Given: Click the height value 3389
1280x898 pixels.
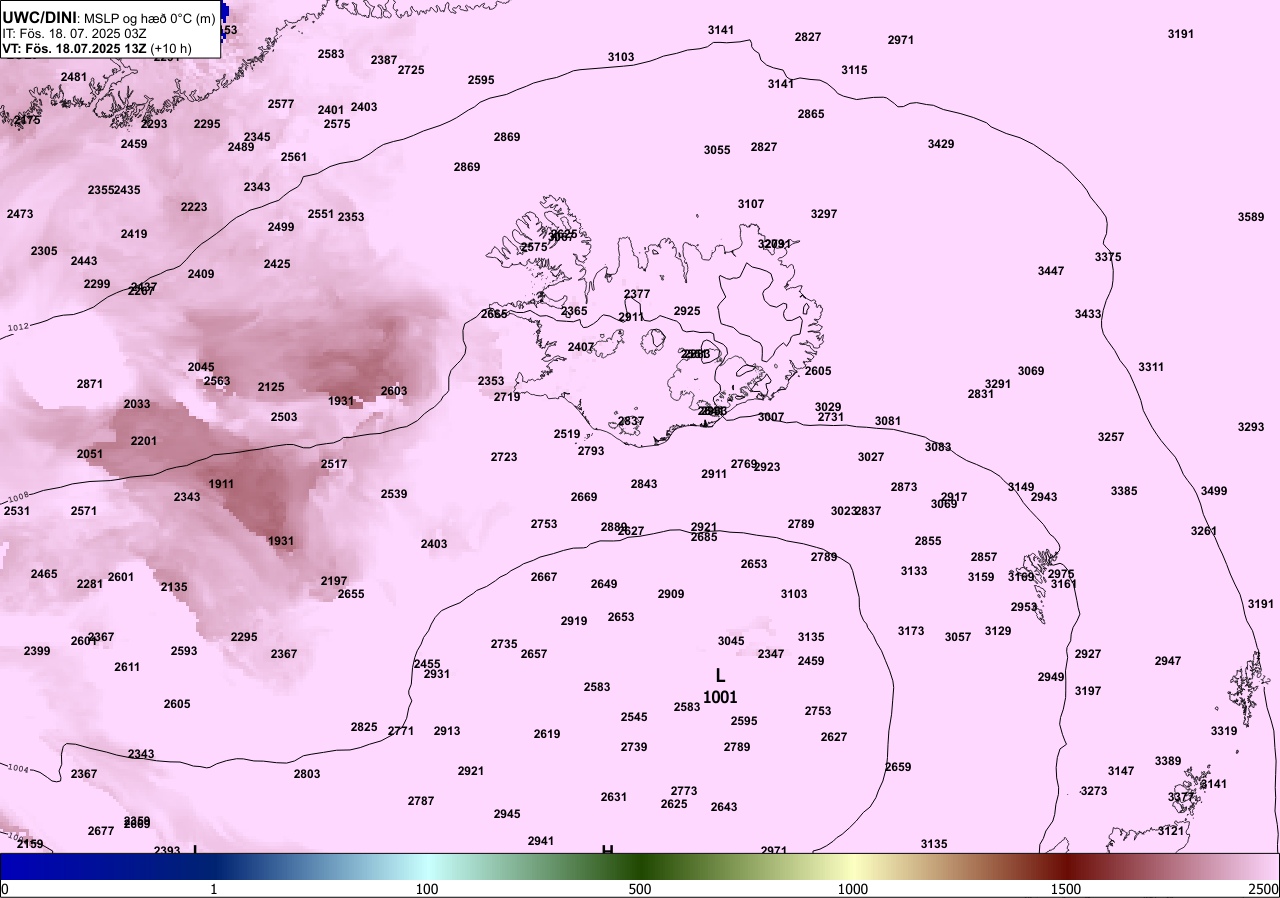Looking at the screenshot, I should click(x=1168, y=761).
